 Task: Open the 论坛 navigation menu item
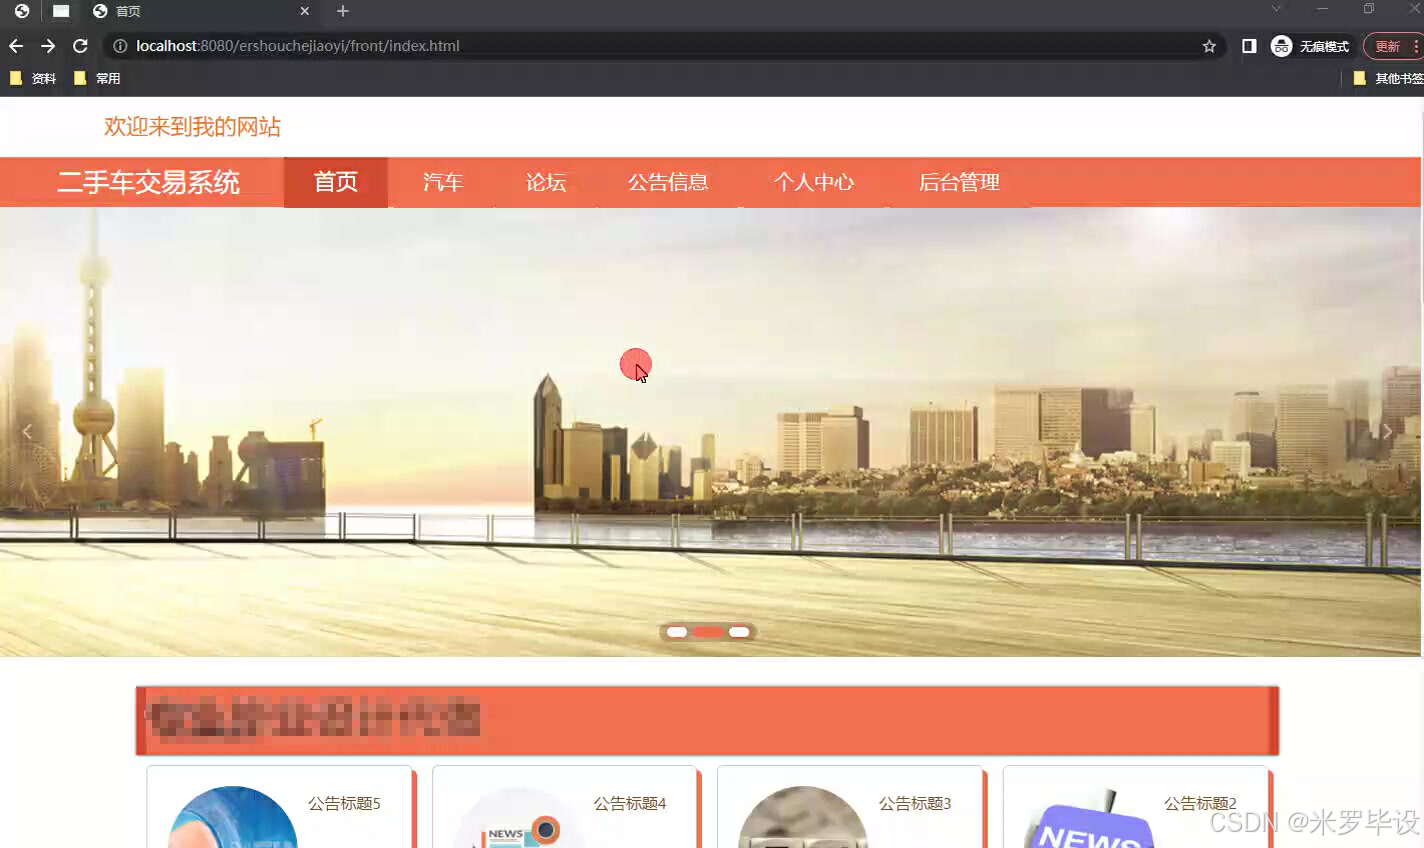546,182
